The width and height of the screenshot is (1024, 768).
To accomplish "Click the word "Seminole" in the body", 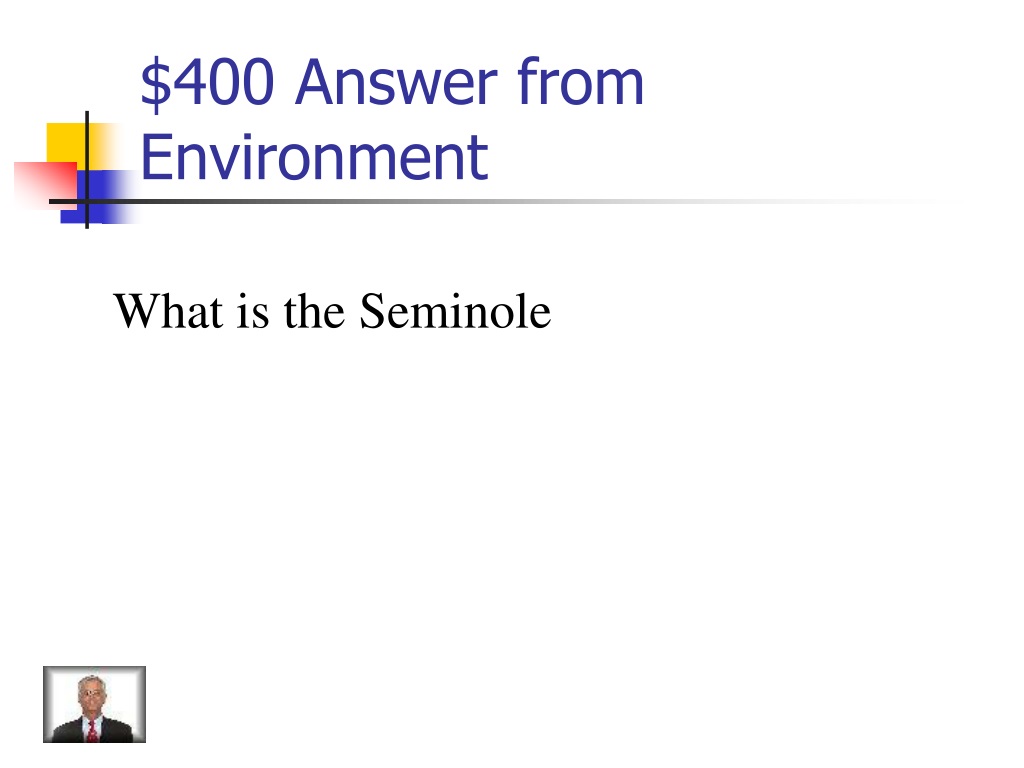I will click(x=455, y=311).
